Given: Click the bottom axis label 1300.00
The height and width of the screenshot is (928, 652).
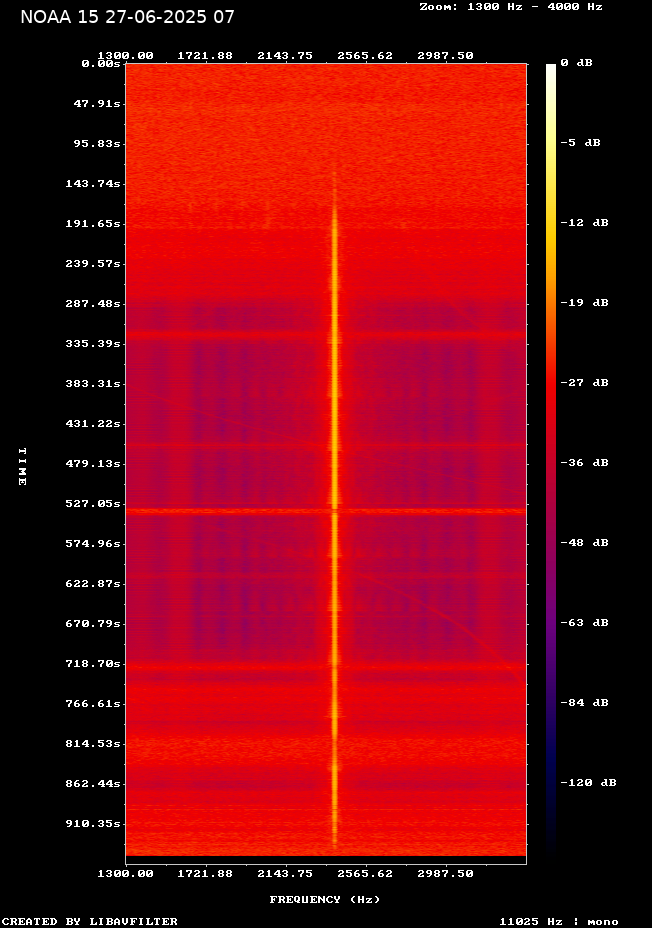Looking at the screenshot, I should coord(125,874).
